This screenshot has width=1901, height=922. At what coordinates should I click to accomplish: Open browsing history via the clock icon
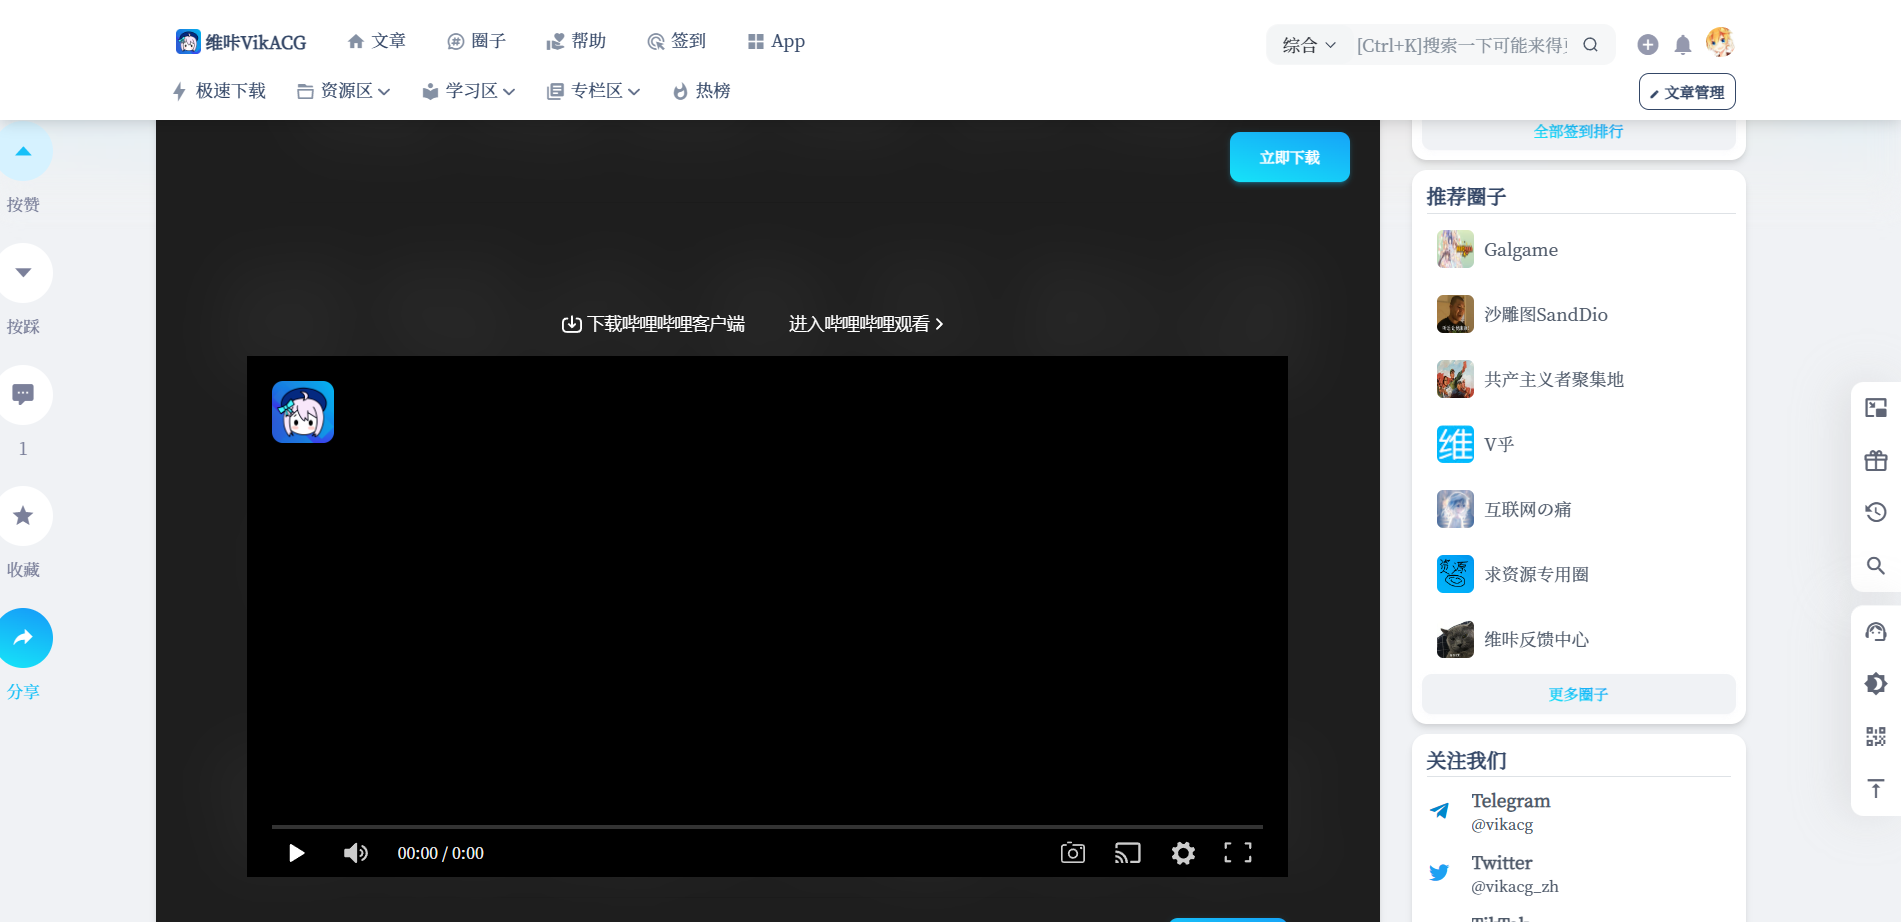point(1875,511)
